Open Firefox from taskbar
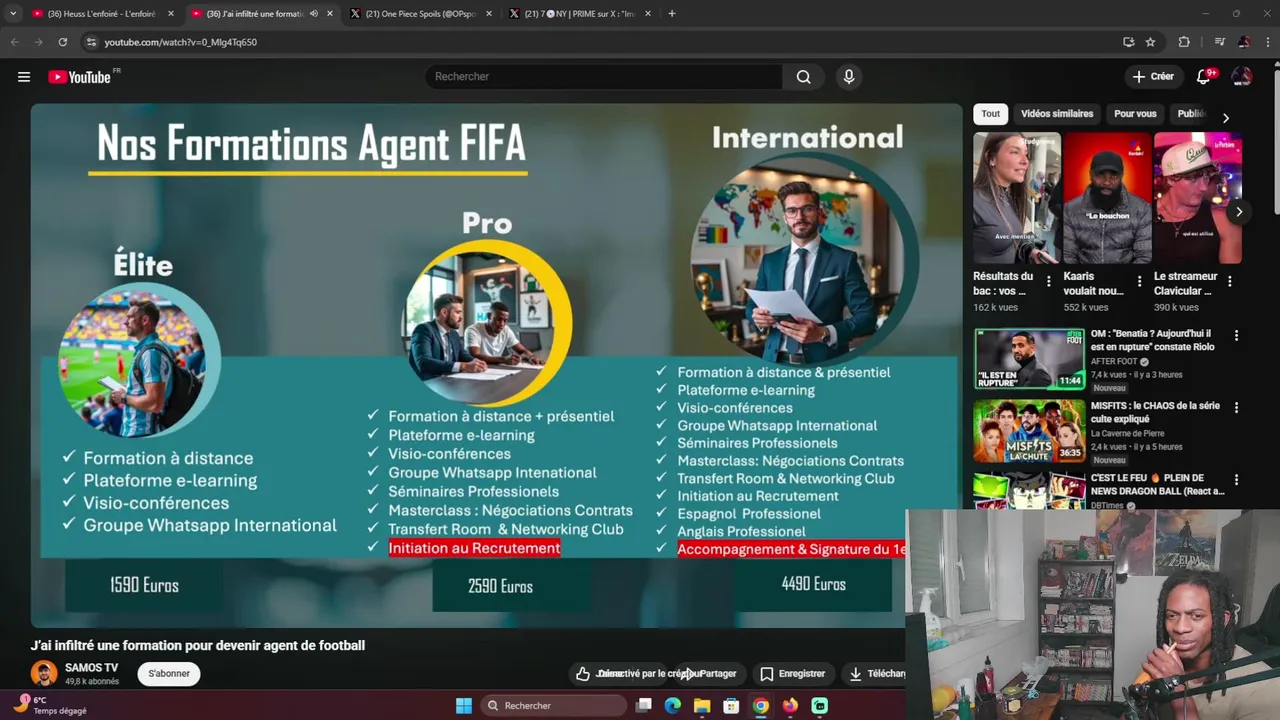Image resolution: width=1280 pixels, height=720 pixels. click(x=790, y=705)
